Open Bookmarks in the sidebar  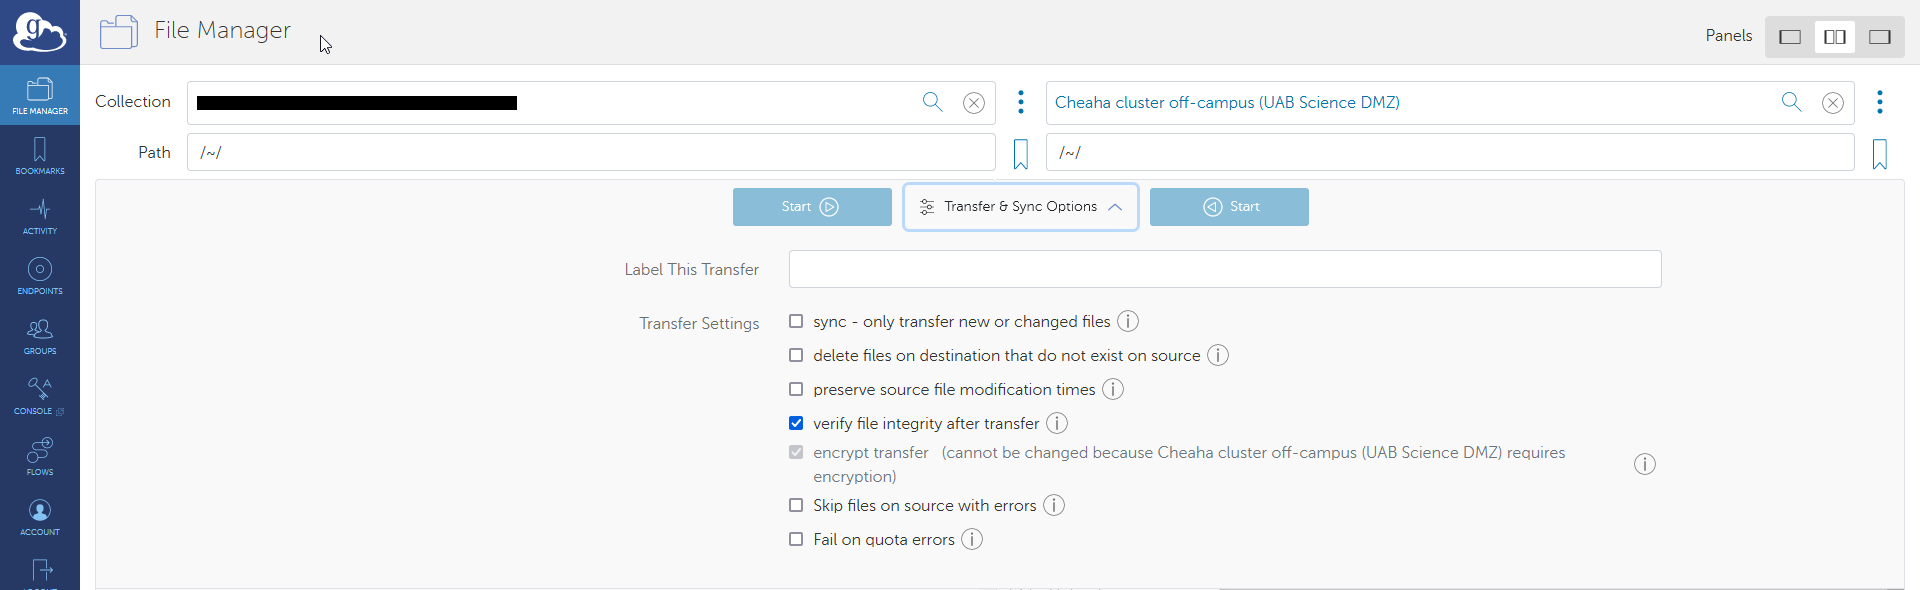(40, 156)
